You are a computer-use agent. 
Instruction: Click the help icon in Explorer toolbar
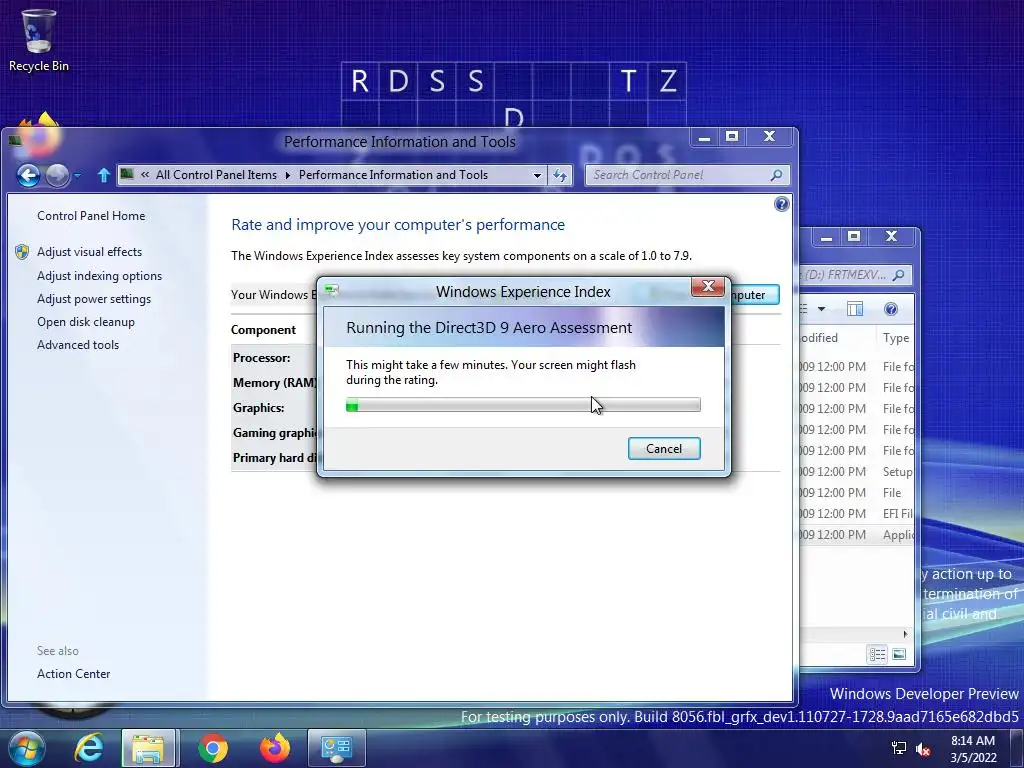click(891, 309)
